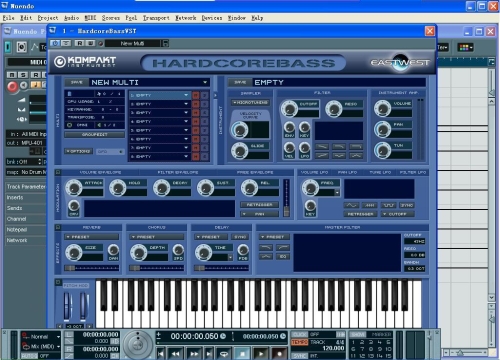The height and width of the screenshot is (360, 500).
Task: Open the File menu
Action: tap(9, 18)
